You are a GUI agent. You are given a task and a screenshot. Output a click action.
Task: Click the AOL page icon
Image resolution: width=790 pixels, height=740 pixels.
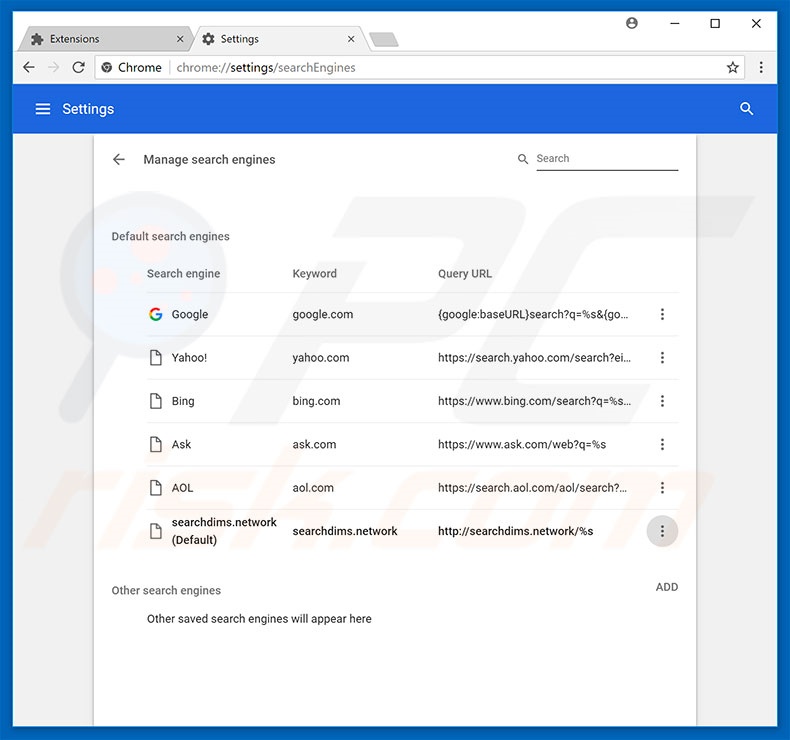tap(156, 488)
